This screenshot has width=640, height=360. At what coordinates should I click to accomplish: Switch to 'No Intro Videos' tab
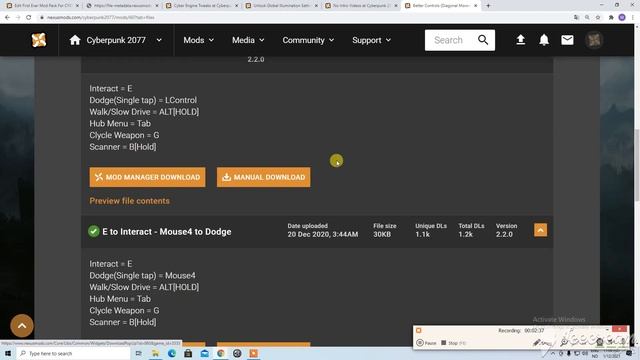pyautogui.click(x=361, y=6)
